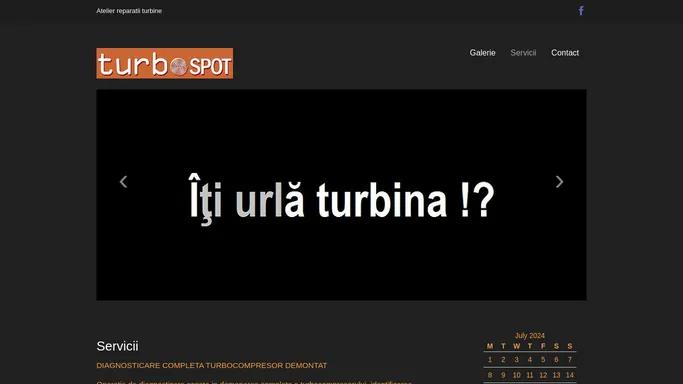Click the 'F' weekday header in calendar

coord(543,346)
